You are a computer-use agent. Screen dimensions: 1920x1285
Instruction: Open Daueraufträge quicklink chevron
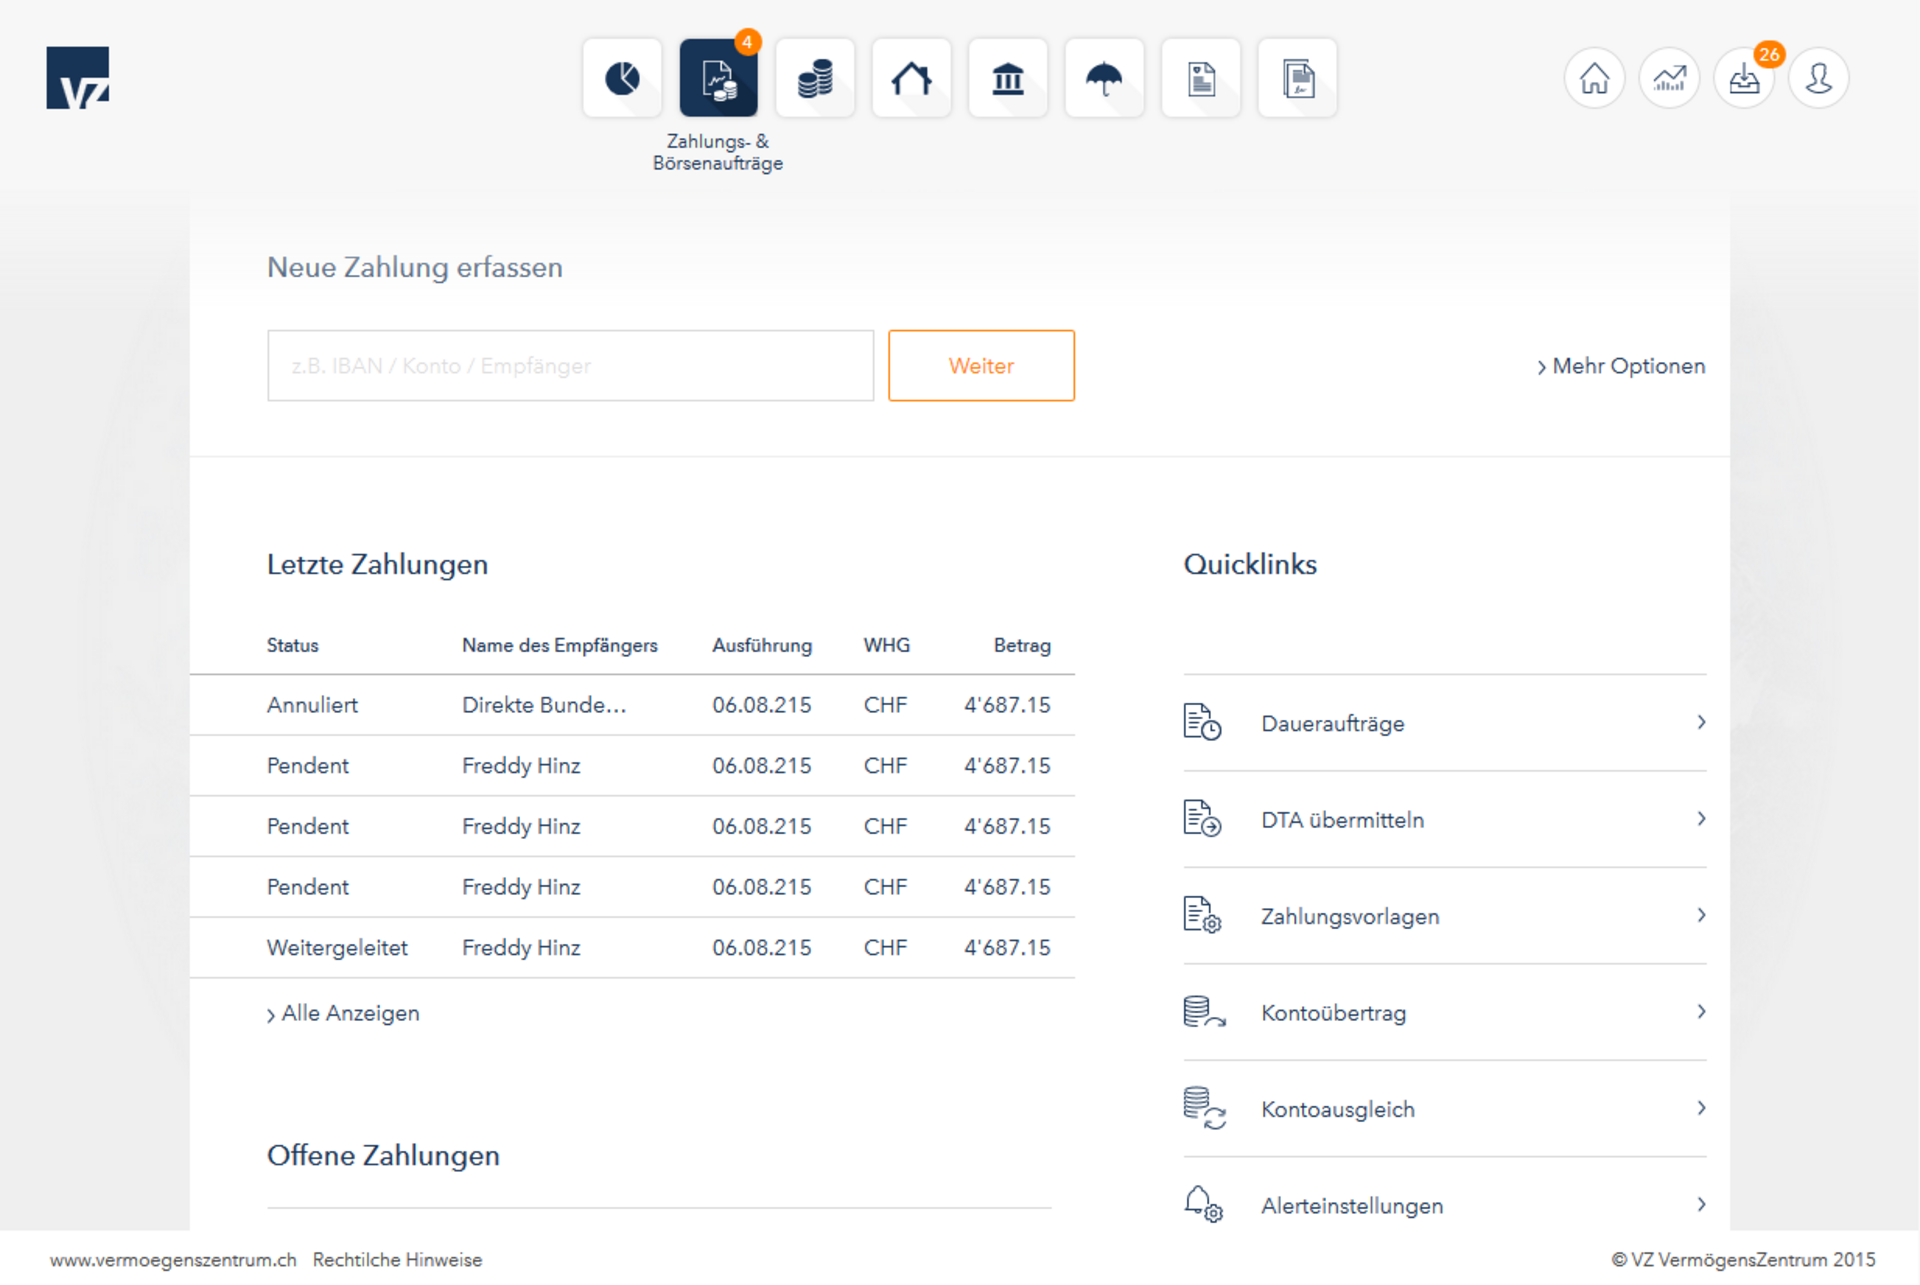pos(1701,722)
